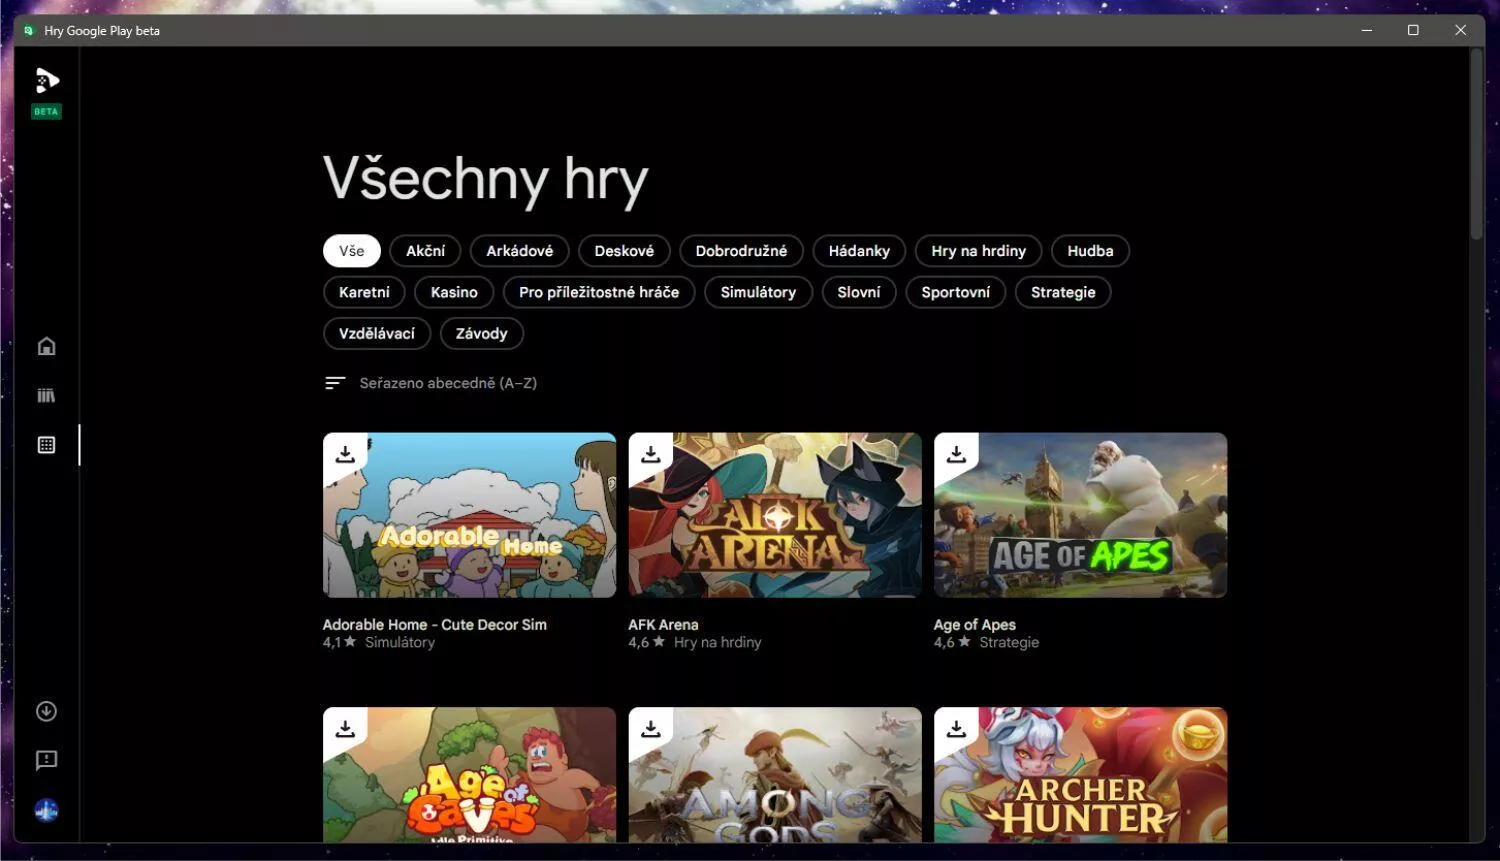Click the 4,1 rating under Adorable Home
Image resolution: width=1500 pixels, height=861 pixels.
[x=339, y=642]
